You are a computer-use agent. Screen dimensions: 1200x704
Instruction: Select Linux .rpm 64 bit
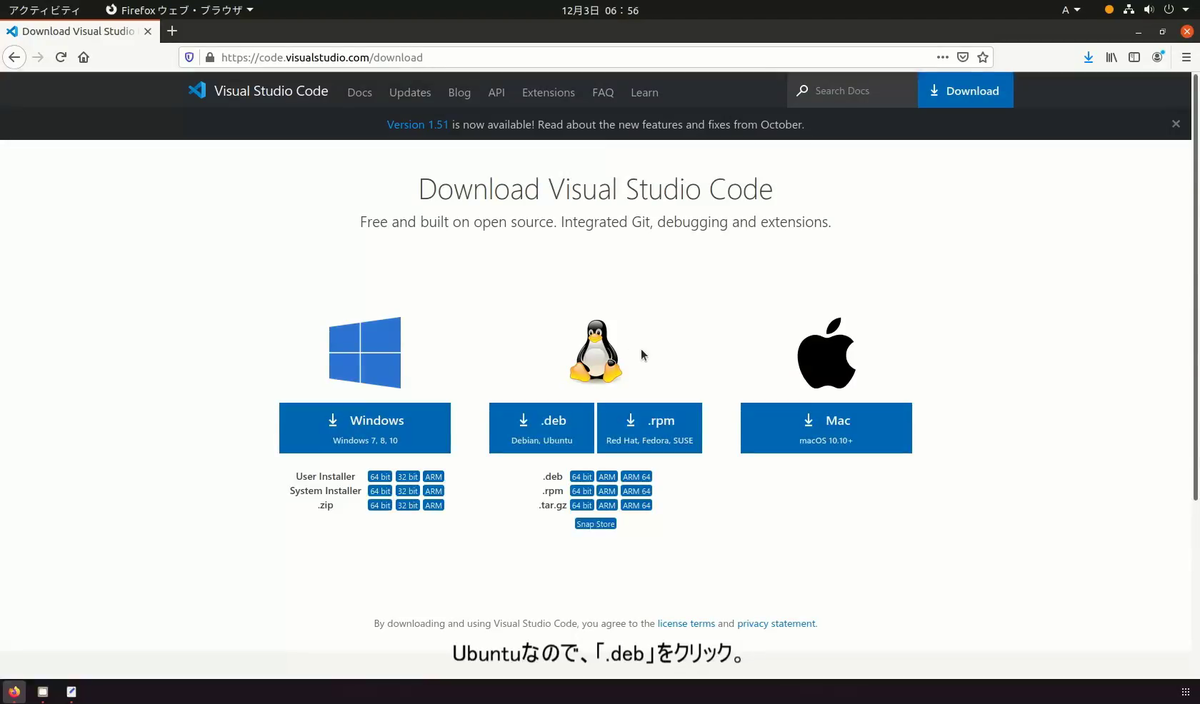point(582,491)
